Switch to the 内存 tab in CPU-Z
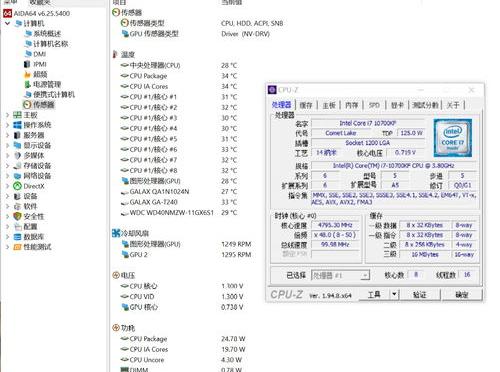Image resolution: width=500 pixels, height=372 pixels. tap(351, 105)
